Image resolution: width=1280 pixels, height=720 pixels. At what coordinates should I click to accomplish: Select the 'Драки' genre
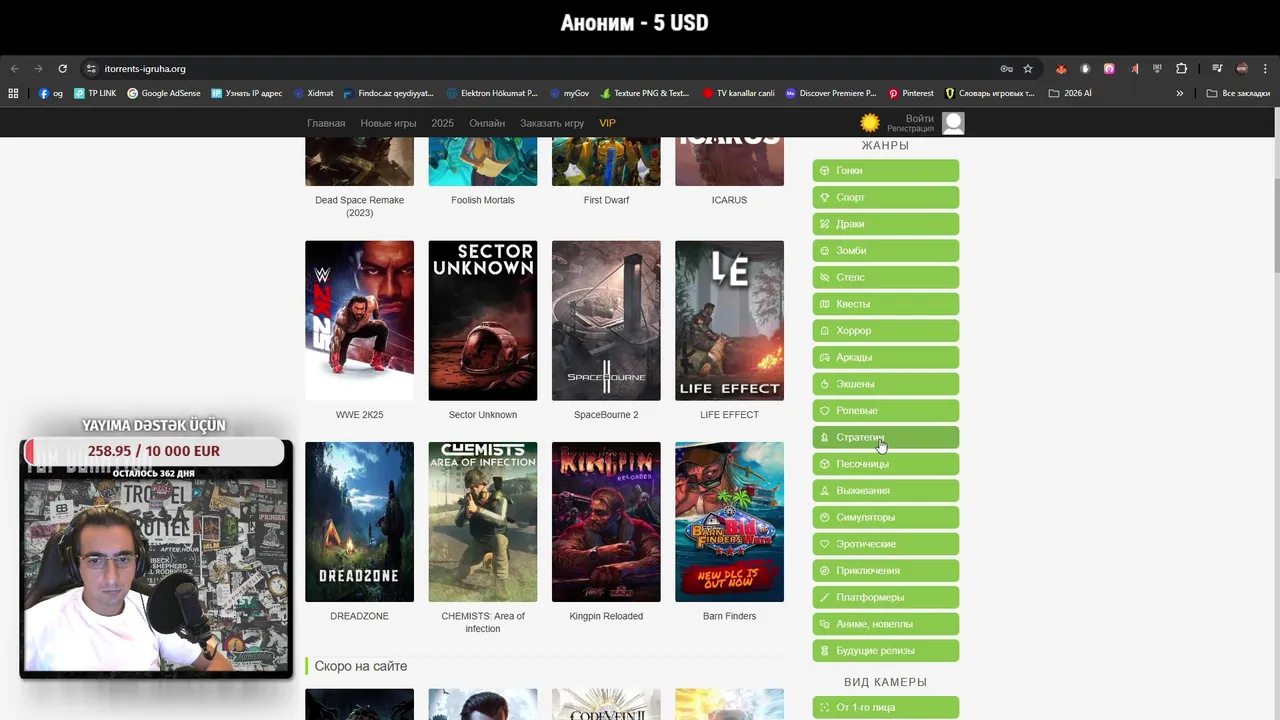[885, 224]
